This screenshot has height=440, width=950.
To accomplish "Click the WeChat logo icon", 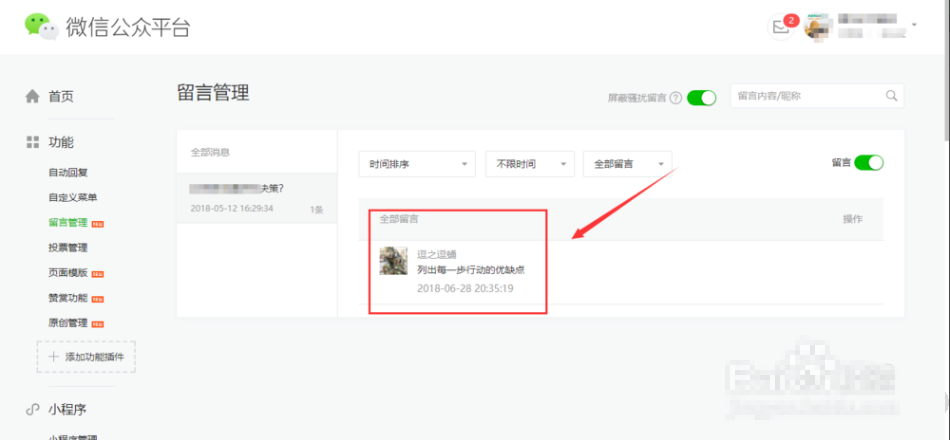I will (x=41, y=27).
